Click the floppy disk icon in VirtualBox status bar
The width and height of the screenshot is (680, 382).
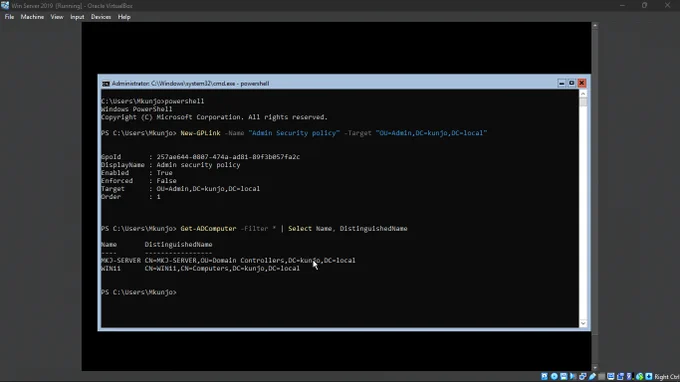[564, 376]
